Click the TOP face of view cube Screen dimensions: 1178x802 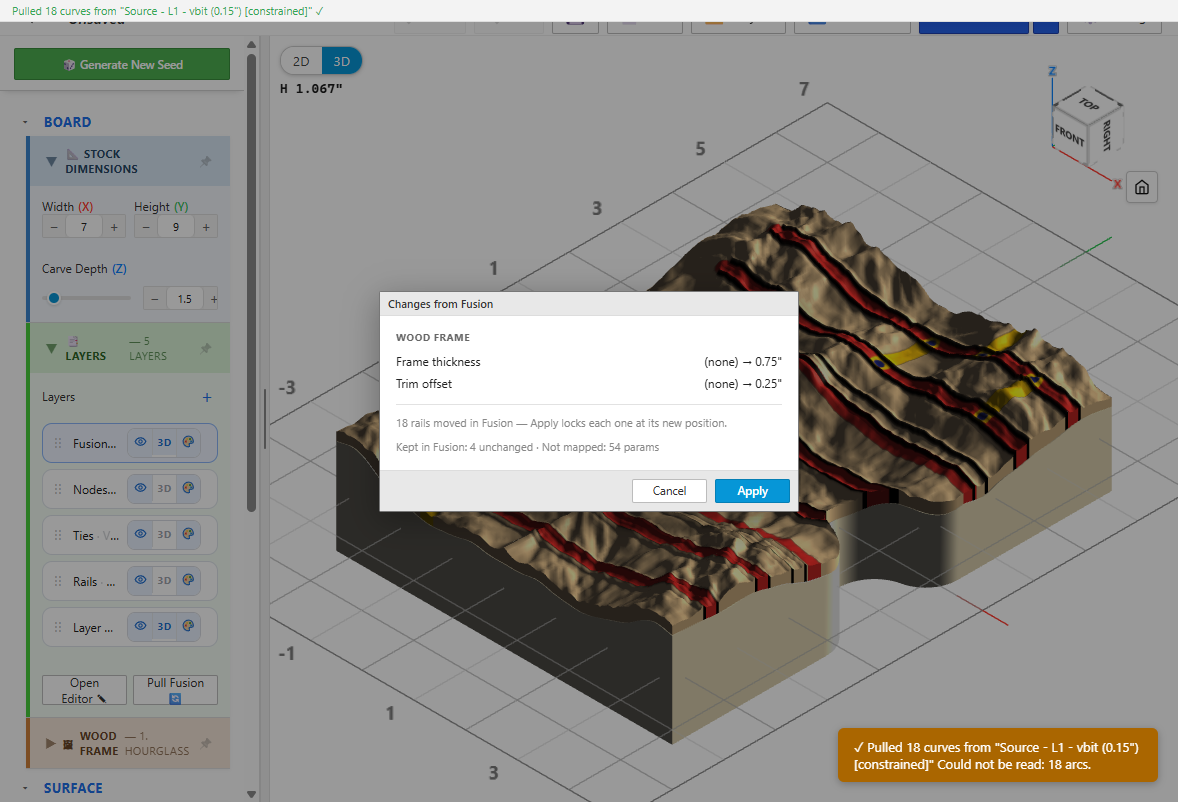1088,104
